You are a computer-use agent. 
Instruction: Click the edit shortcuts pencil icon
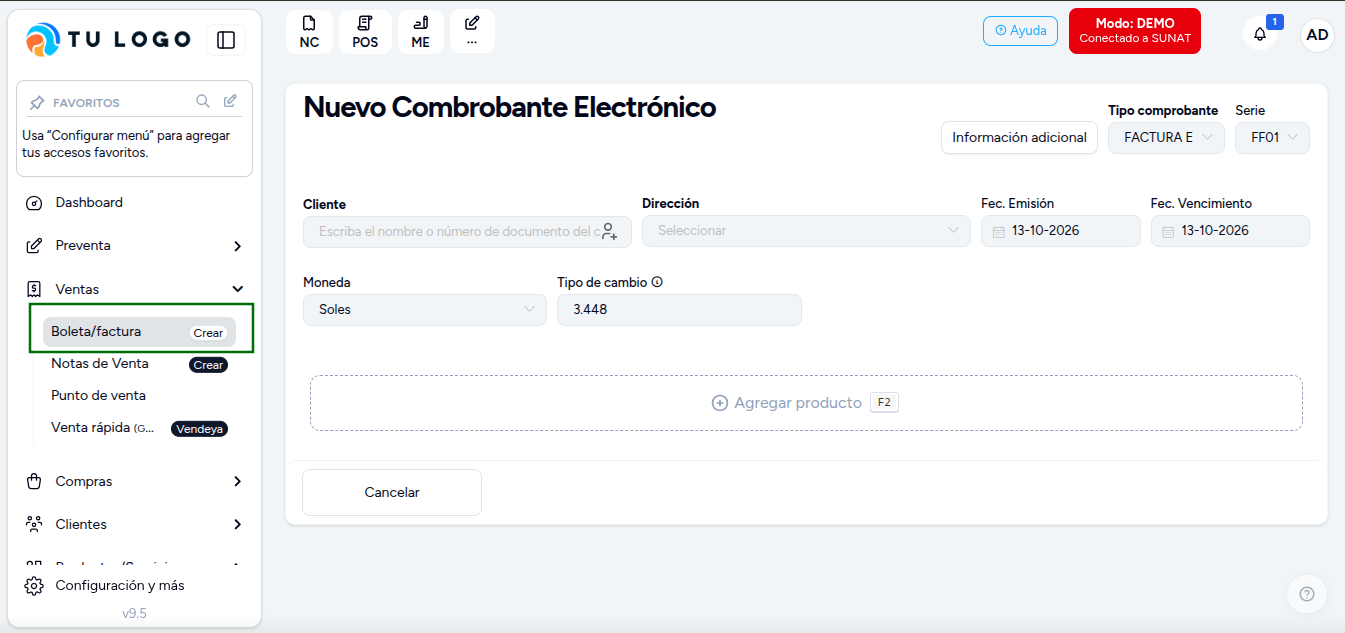pyautogui.click(x=472, y=32)
